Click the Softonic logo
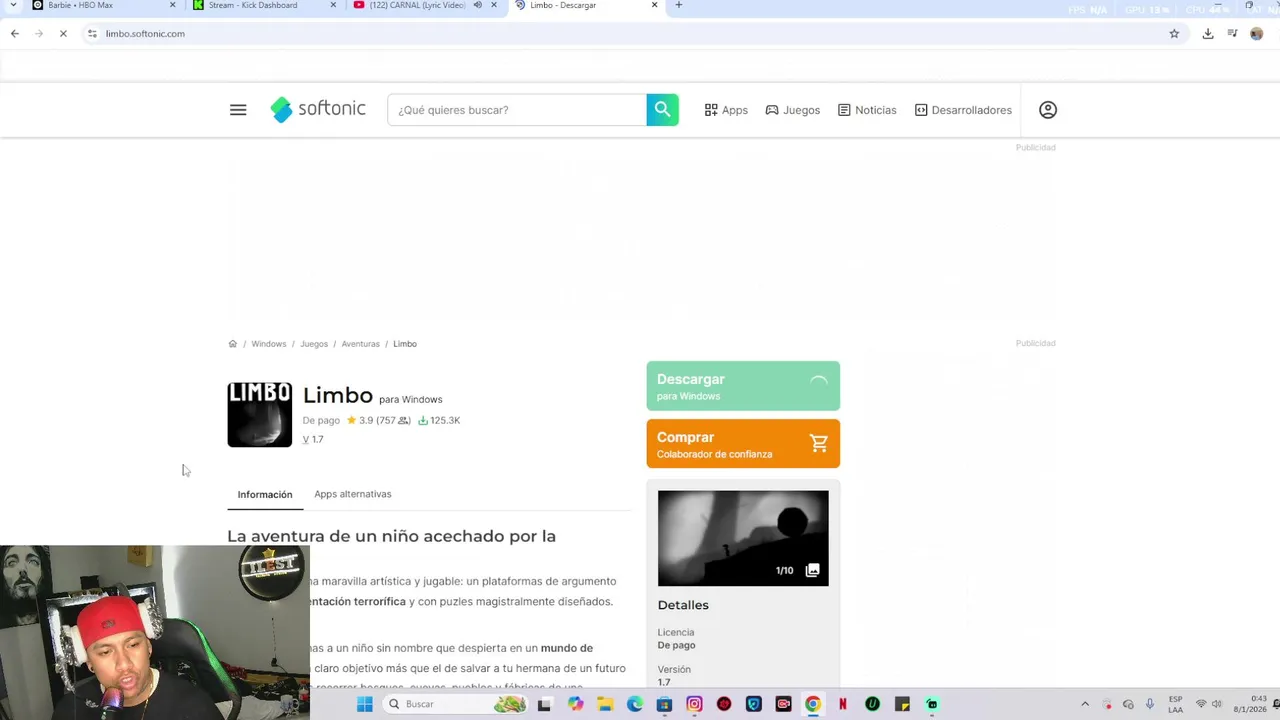The height and width of the screenshot is (720, 1280). [318, 110]
